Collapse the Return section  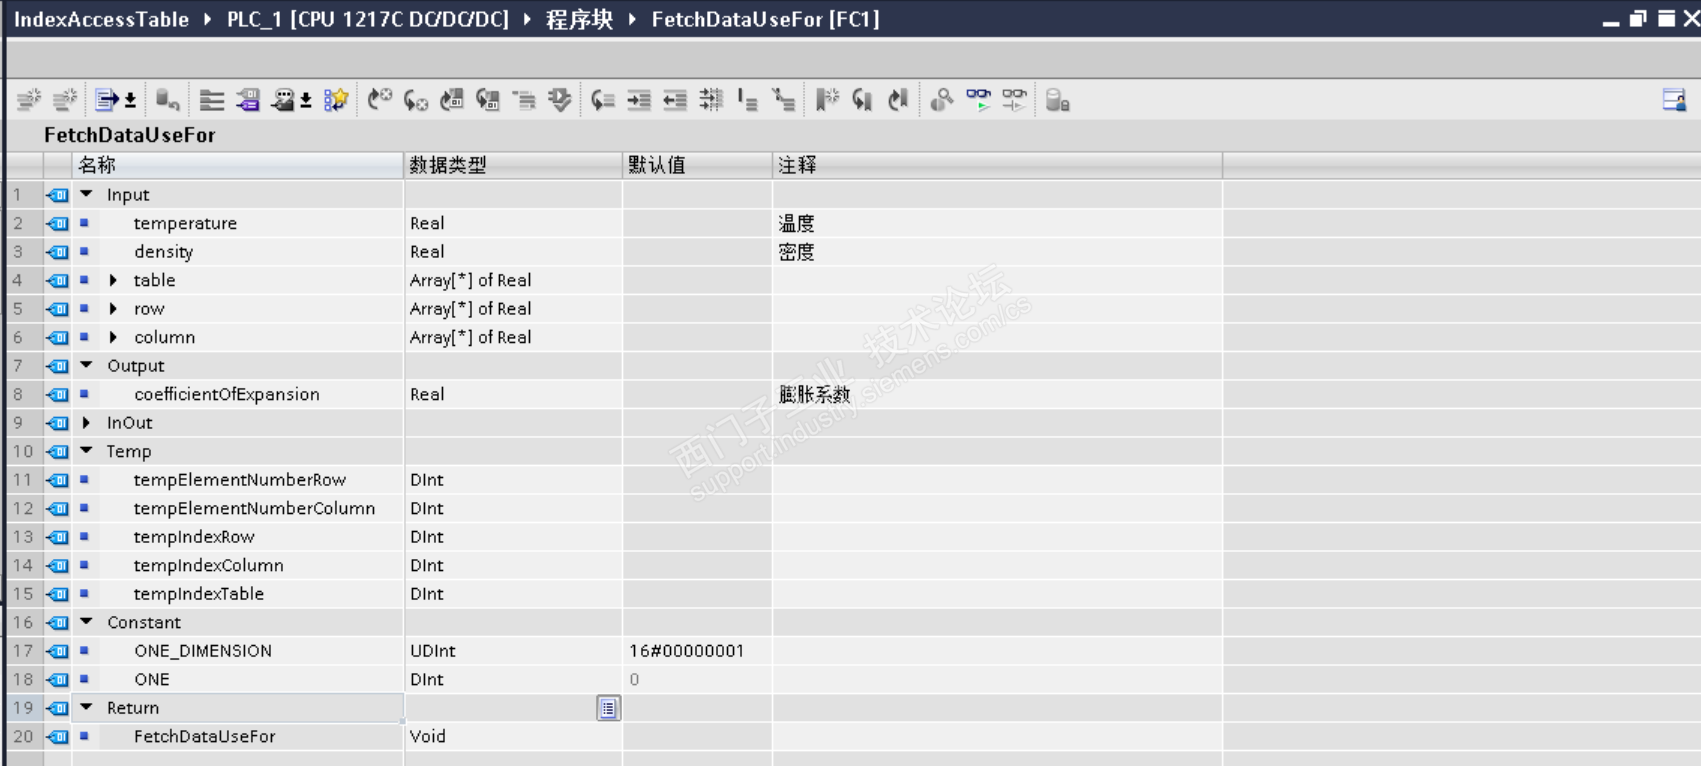pos(87,708)
